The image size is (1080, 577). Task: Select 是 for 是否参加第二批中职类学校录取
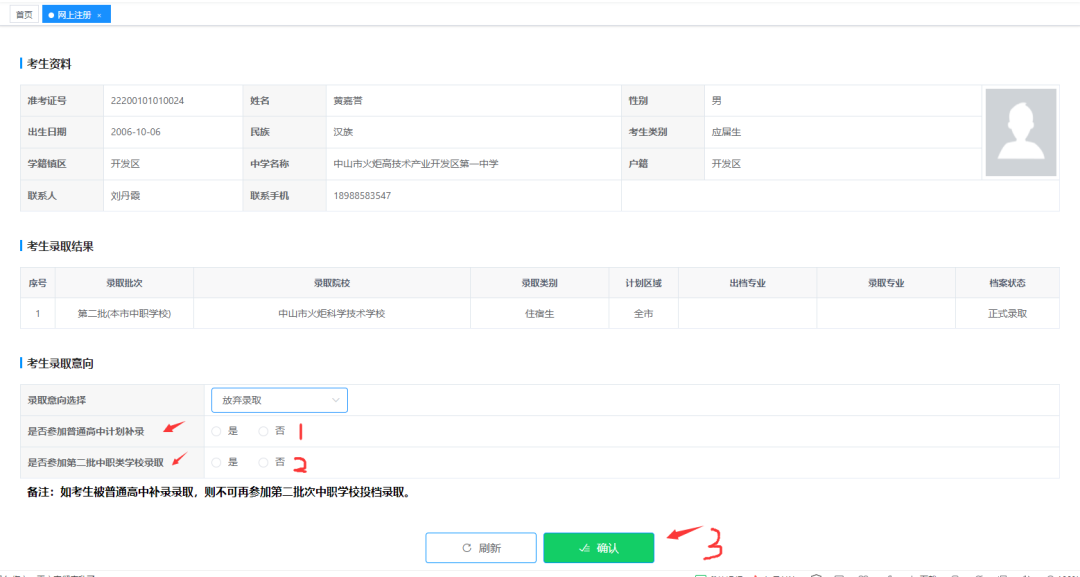(216, 462)
